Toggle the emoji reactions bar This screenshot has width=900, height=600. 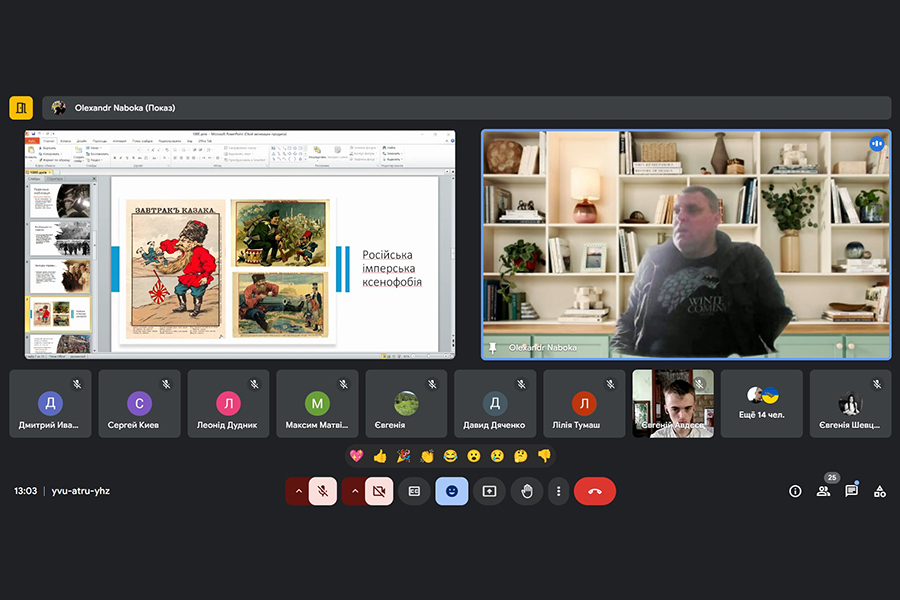click(452, 491)
